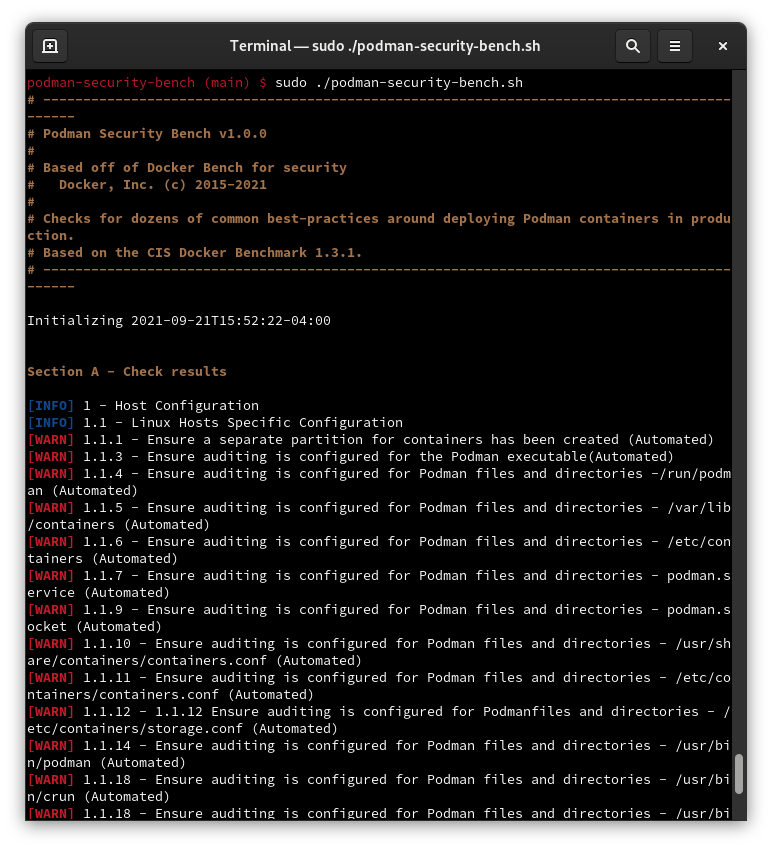Click the 1.1.10 /usr/share containers.conf warning

point(379,652)
